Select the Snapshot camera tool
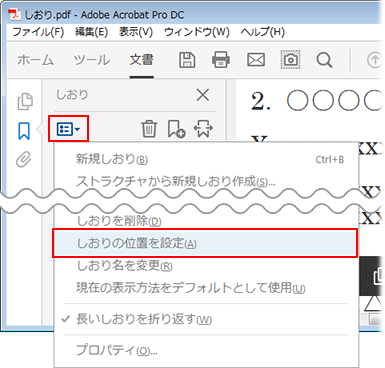This screenshot has width=385, height=368. coord(290,60)
